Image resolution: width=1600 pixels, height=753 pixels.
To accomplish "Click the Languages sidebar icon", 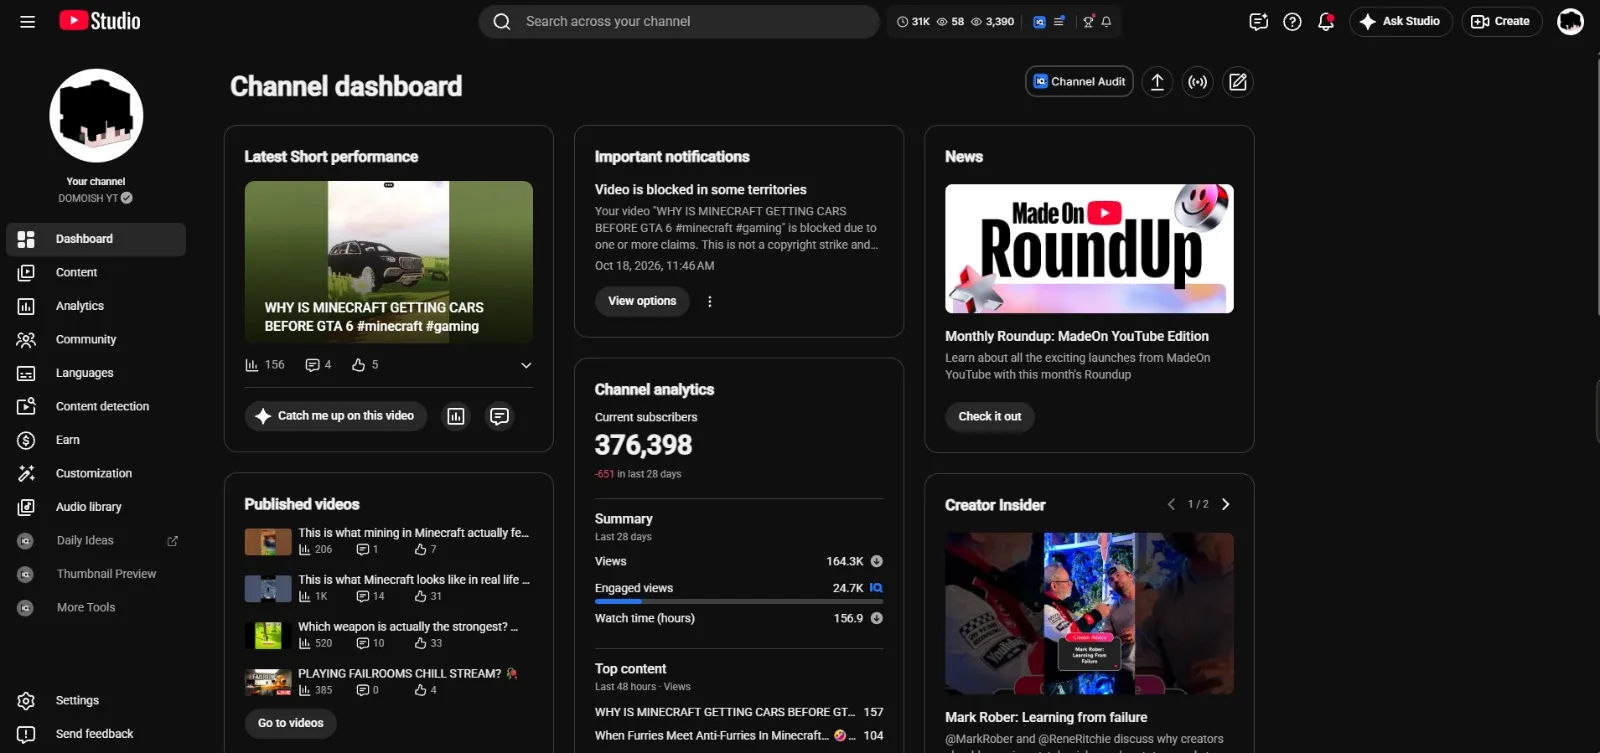I will click(x=26, y=373).
